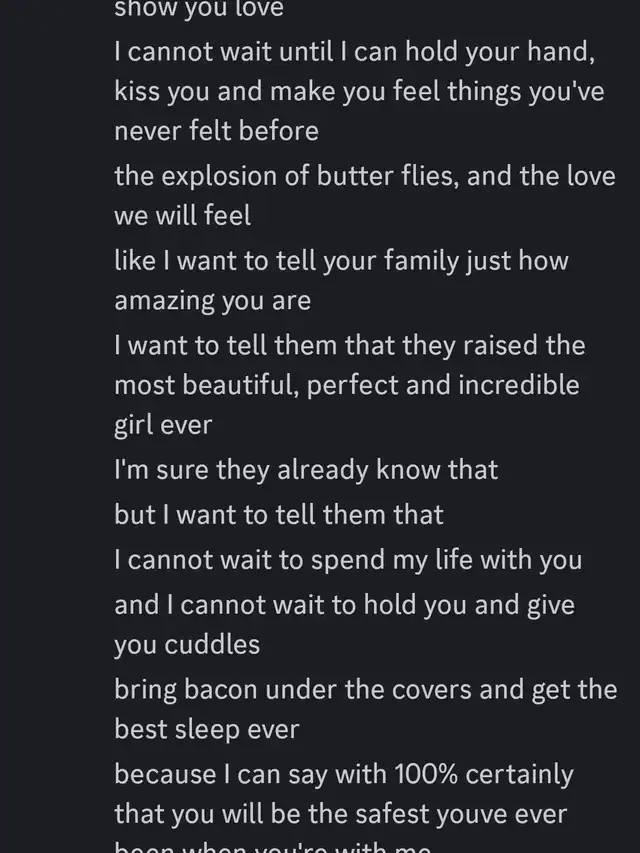Image resolution: width=640 pixels, height=853 pixels.
Task: Click the "explosion of butter flies" message
Action: click(x=363, y=176)
